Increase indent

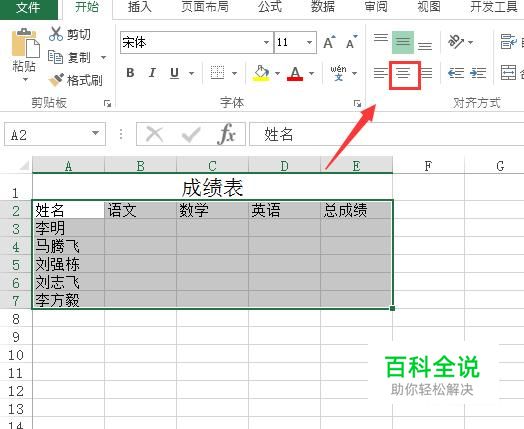point(478,73)
